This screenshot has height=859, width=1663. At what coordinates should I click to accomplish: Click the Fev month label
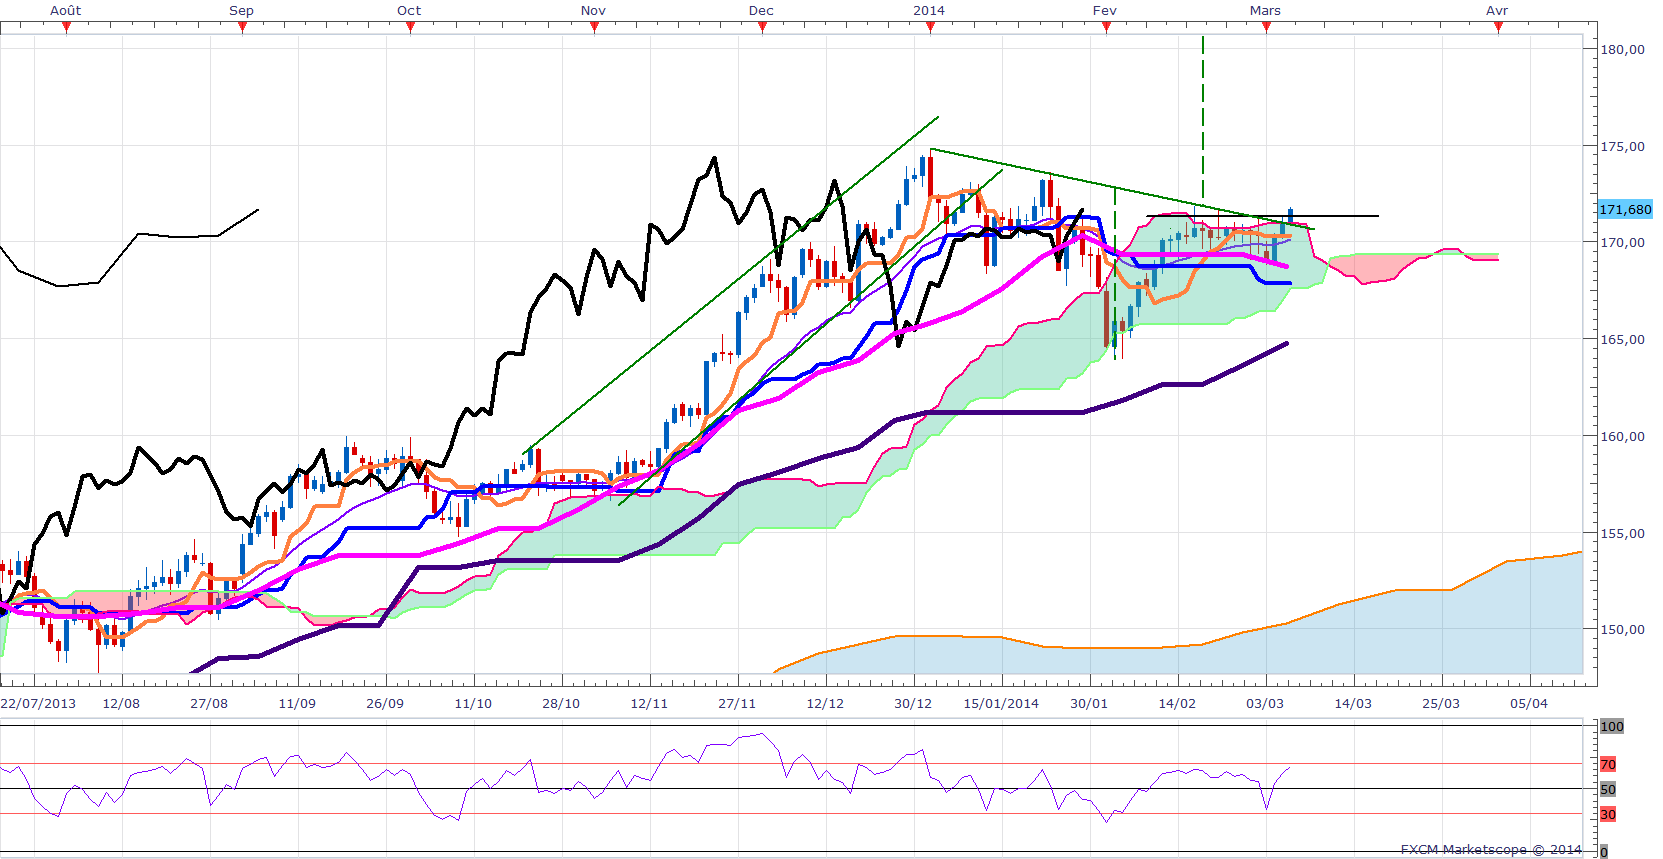tap(1105, 10)
